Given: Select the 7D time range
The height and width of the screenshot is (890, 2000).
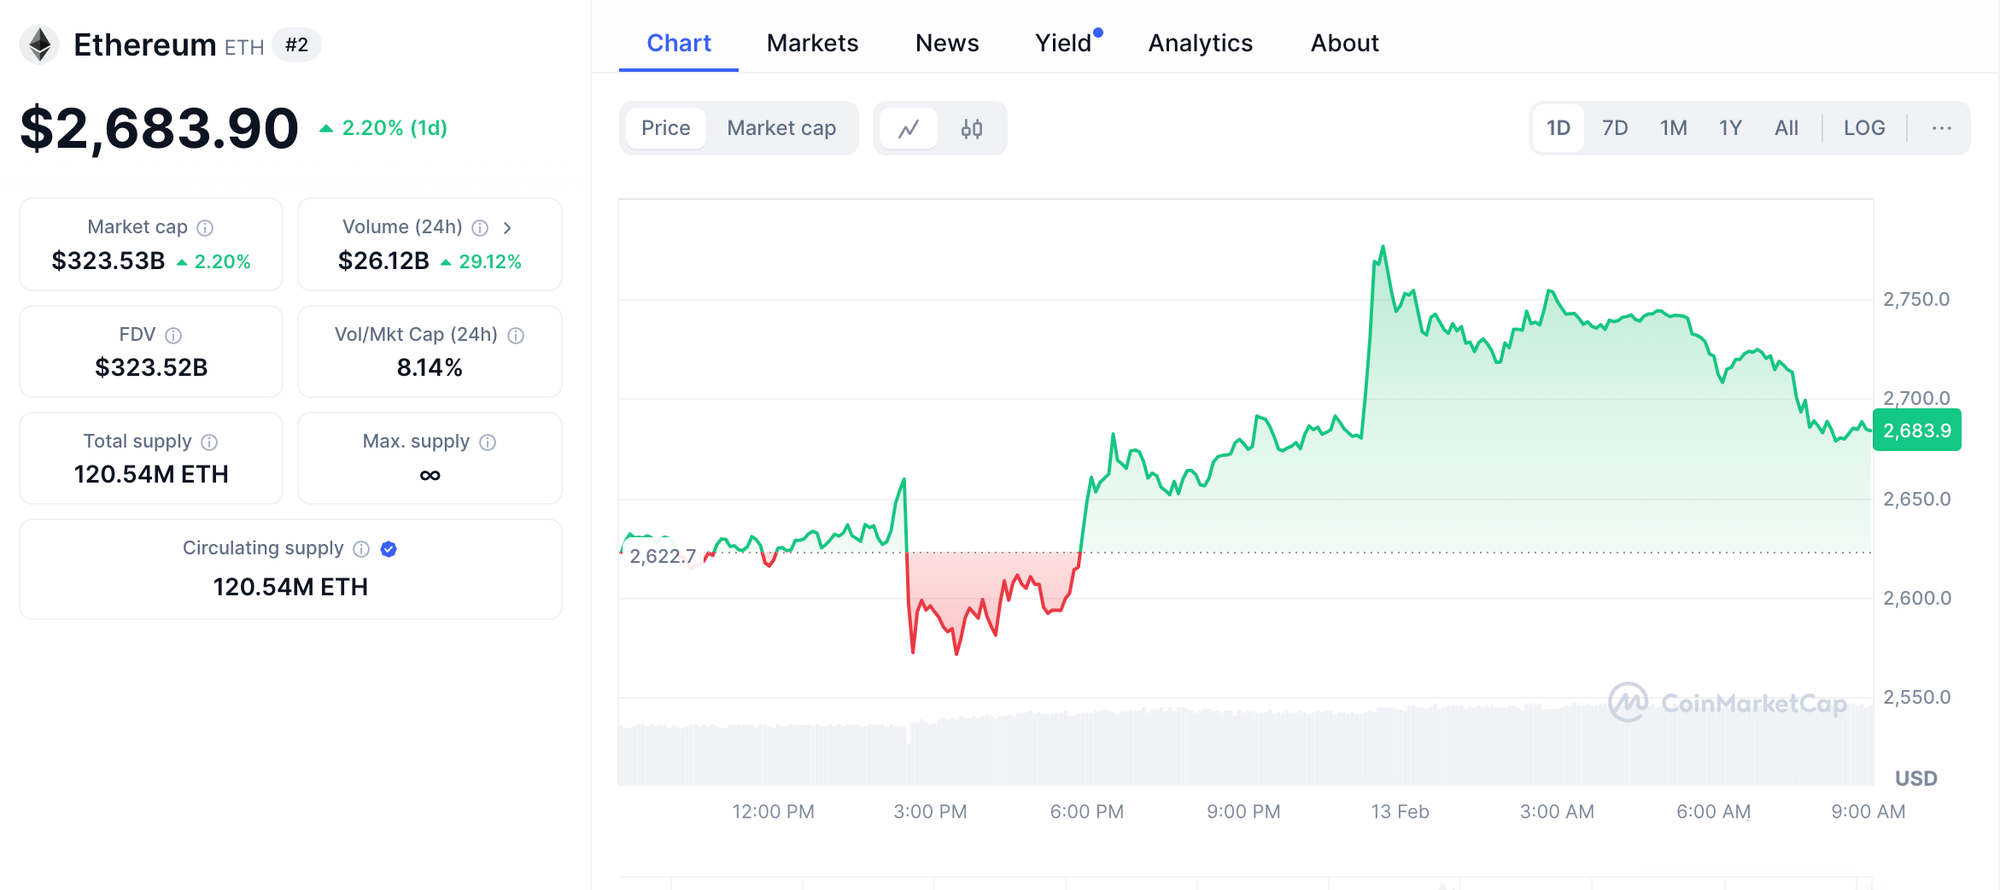Looking at the screenshot, I should pos(1614,128).
